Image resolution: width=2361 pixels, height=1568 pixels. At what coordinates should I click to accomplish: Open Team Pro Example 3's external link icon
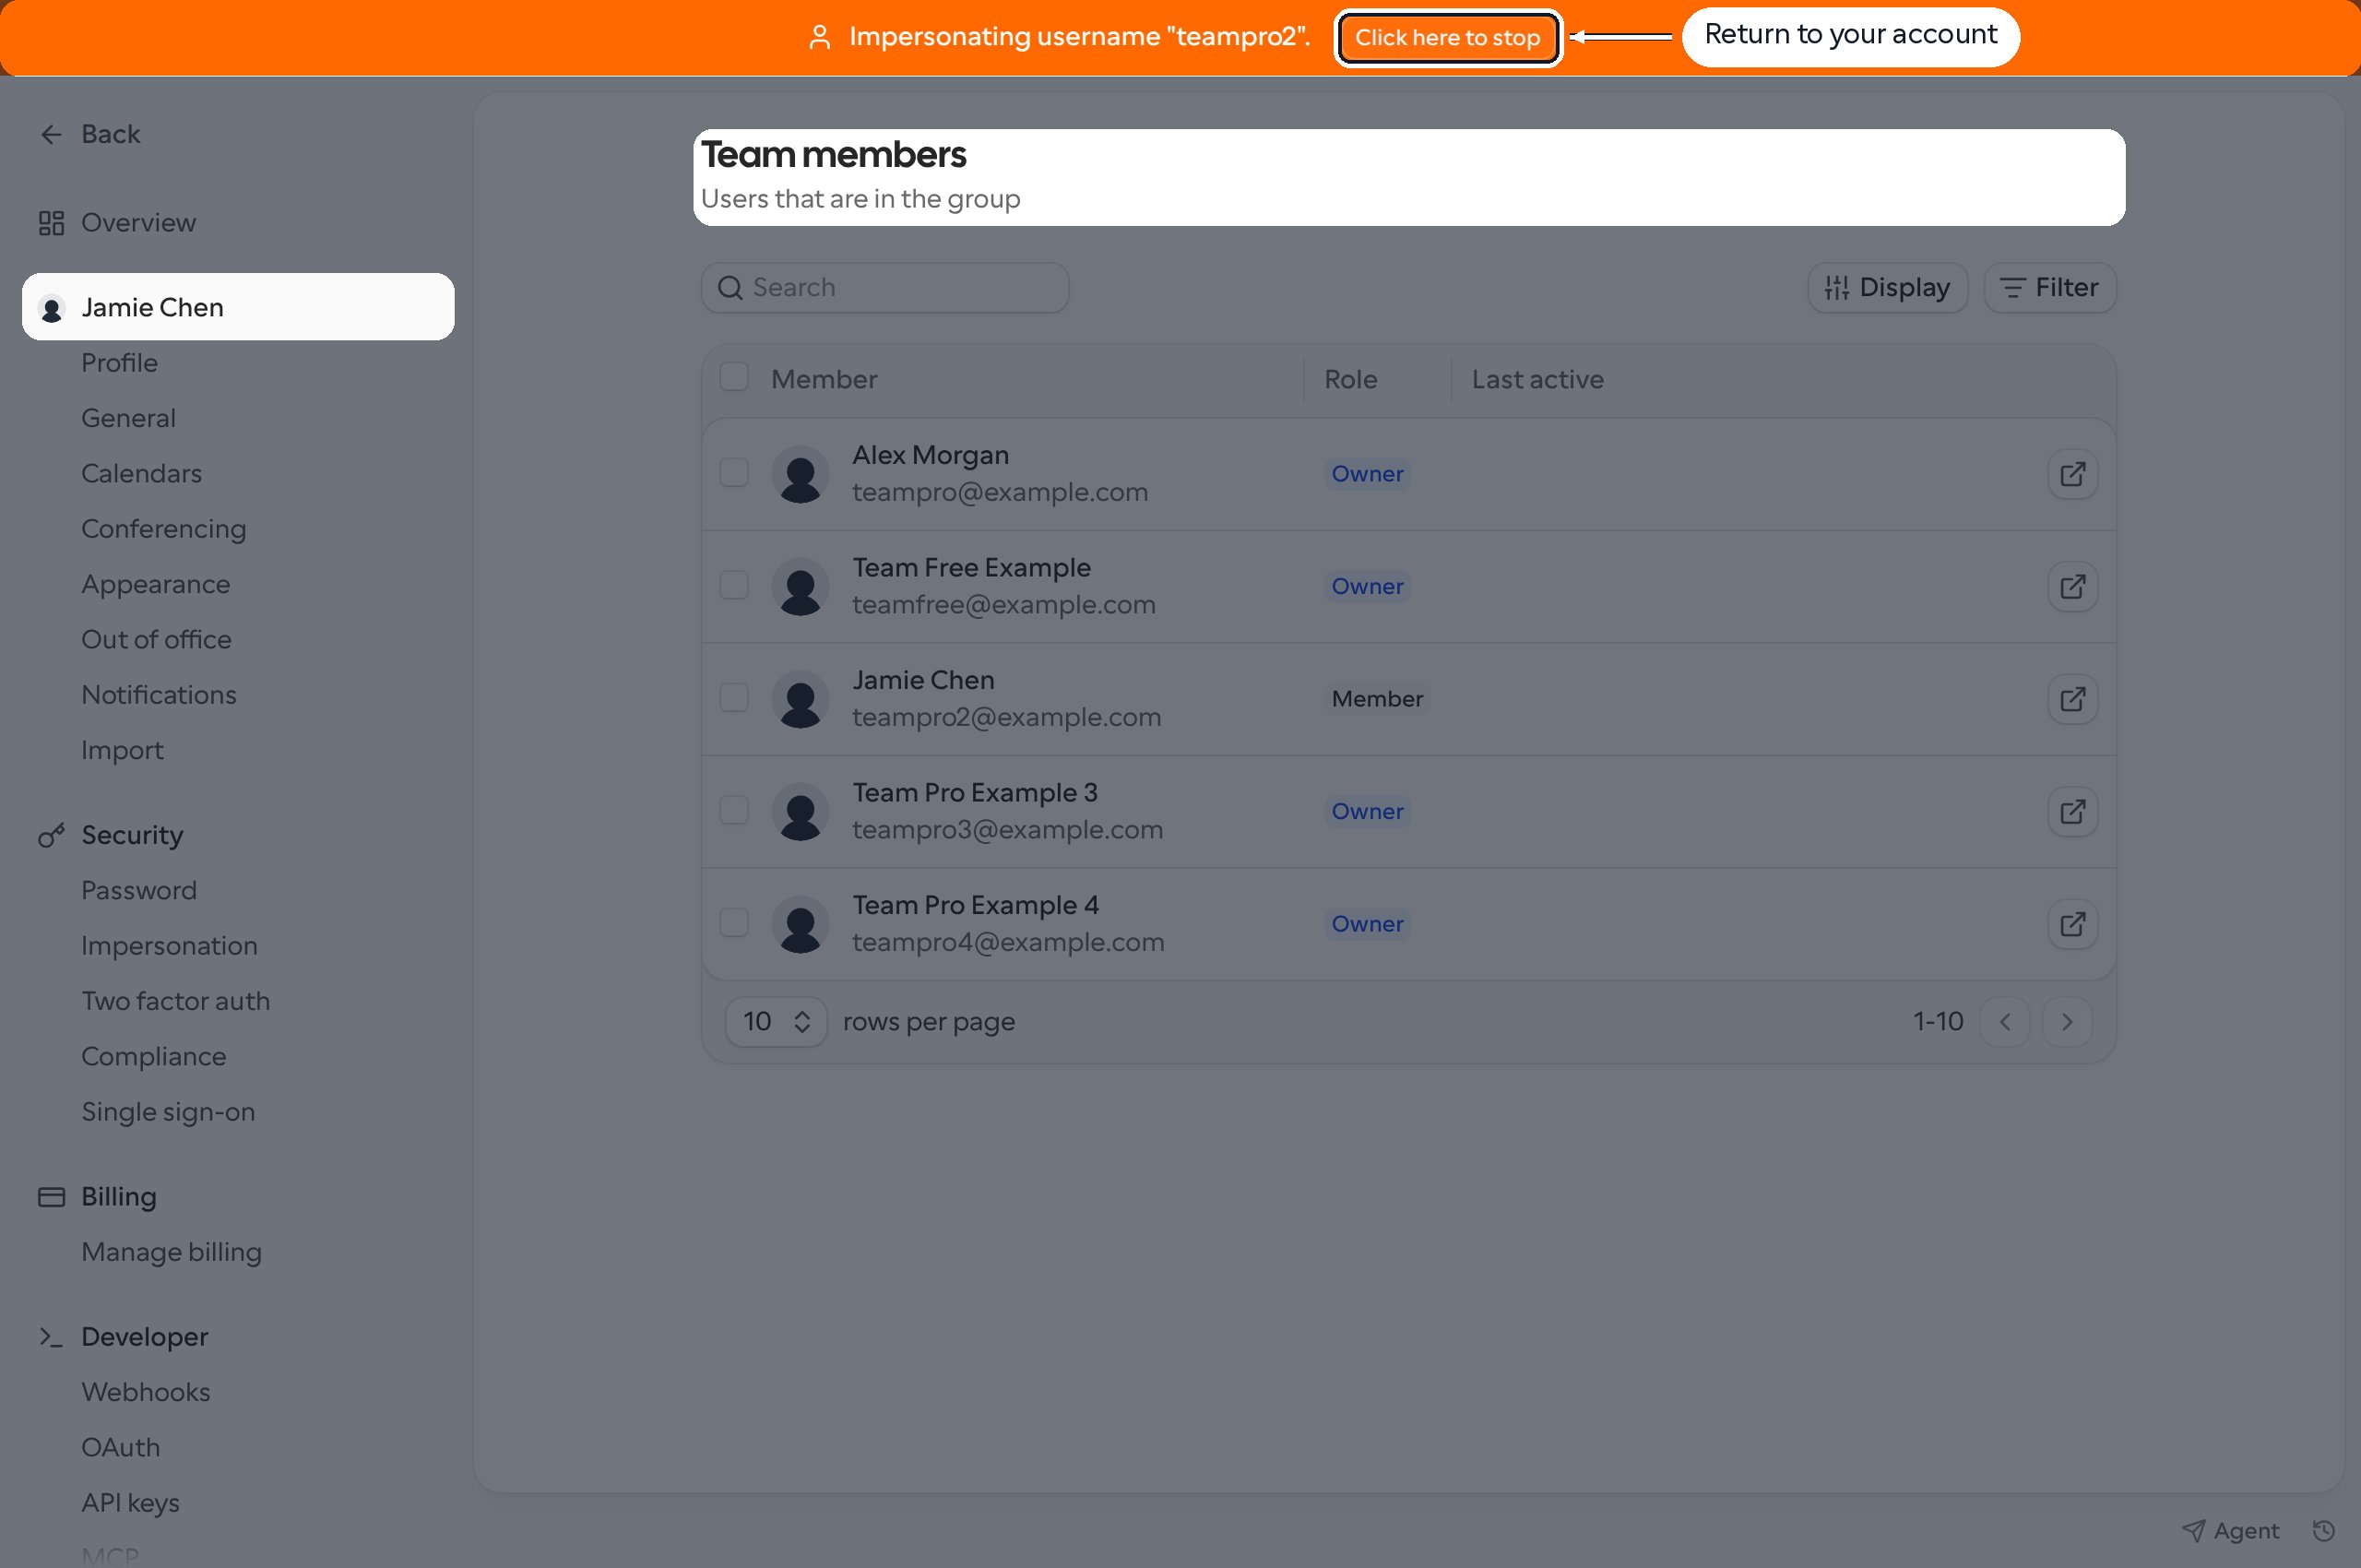click(2072, 812)
